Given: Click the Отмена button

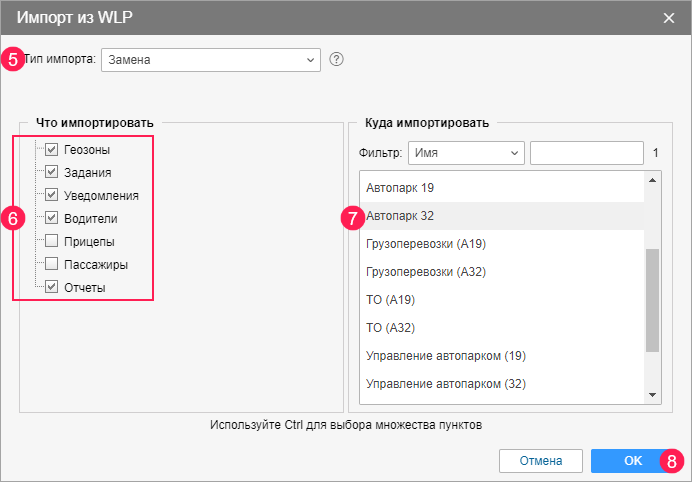Looking at the screenshot, I should pos(540,461).
